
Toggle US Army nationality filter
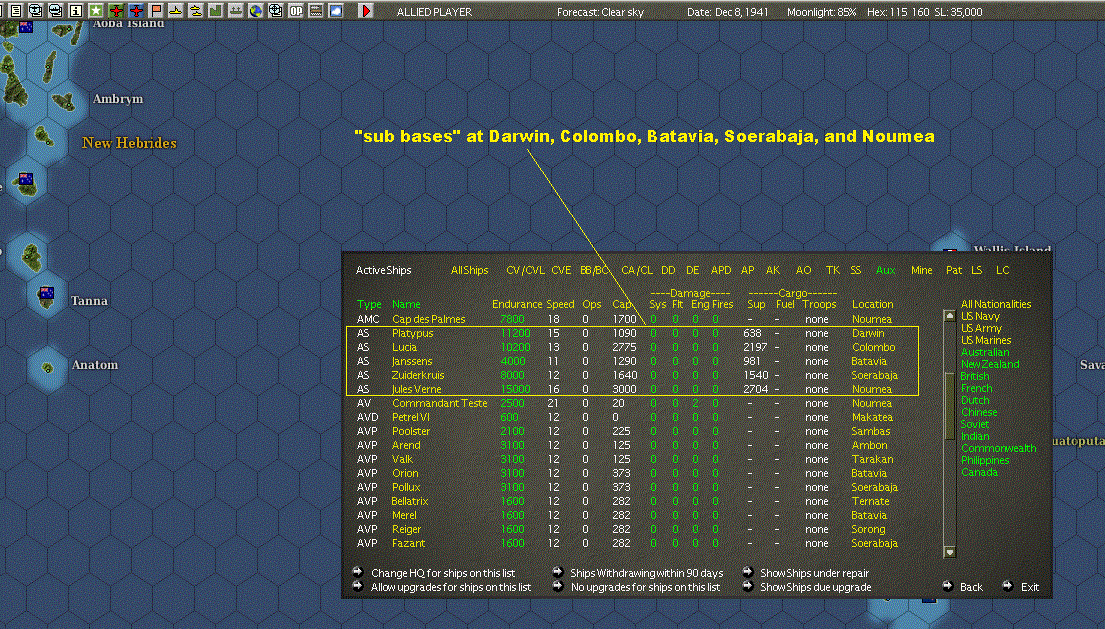981,328
